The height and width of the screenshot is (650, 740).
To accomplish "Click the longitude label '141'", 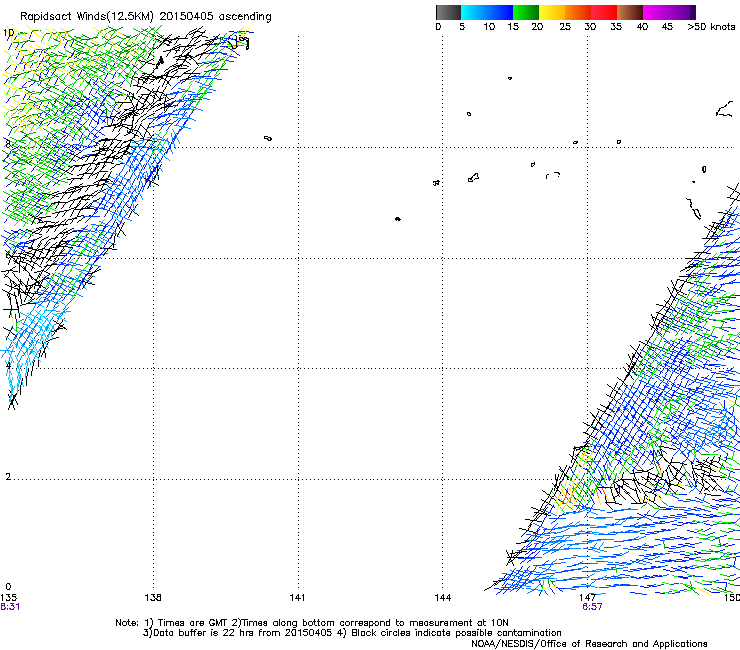I will pyautogui.click(x=297, y=598).
